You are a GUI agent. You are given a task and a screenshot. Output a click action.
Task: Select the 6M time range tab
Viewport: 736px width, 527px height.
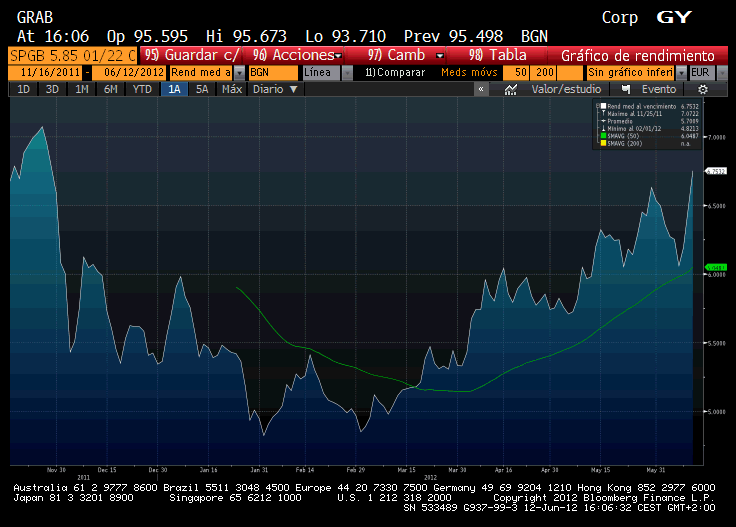pyautogui.click(x=110, y=89)
